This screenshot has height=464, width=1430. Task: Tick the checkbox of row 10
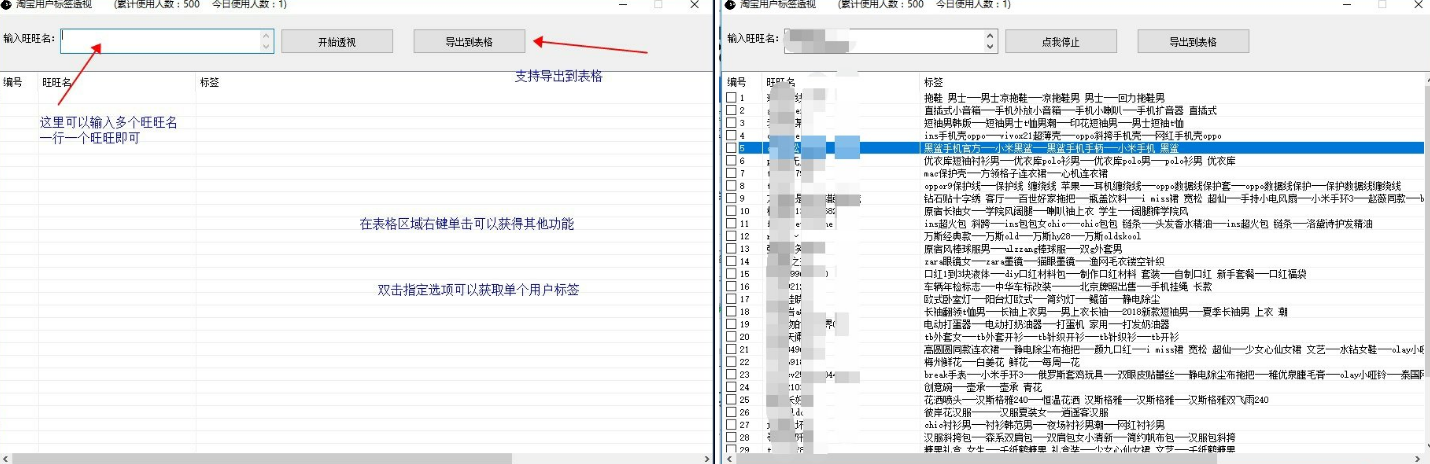(732, 211)
